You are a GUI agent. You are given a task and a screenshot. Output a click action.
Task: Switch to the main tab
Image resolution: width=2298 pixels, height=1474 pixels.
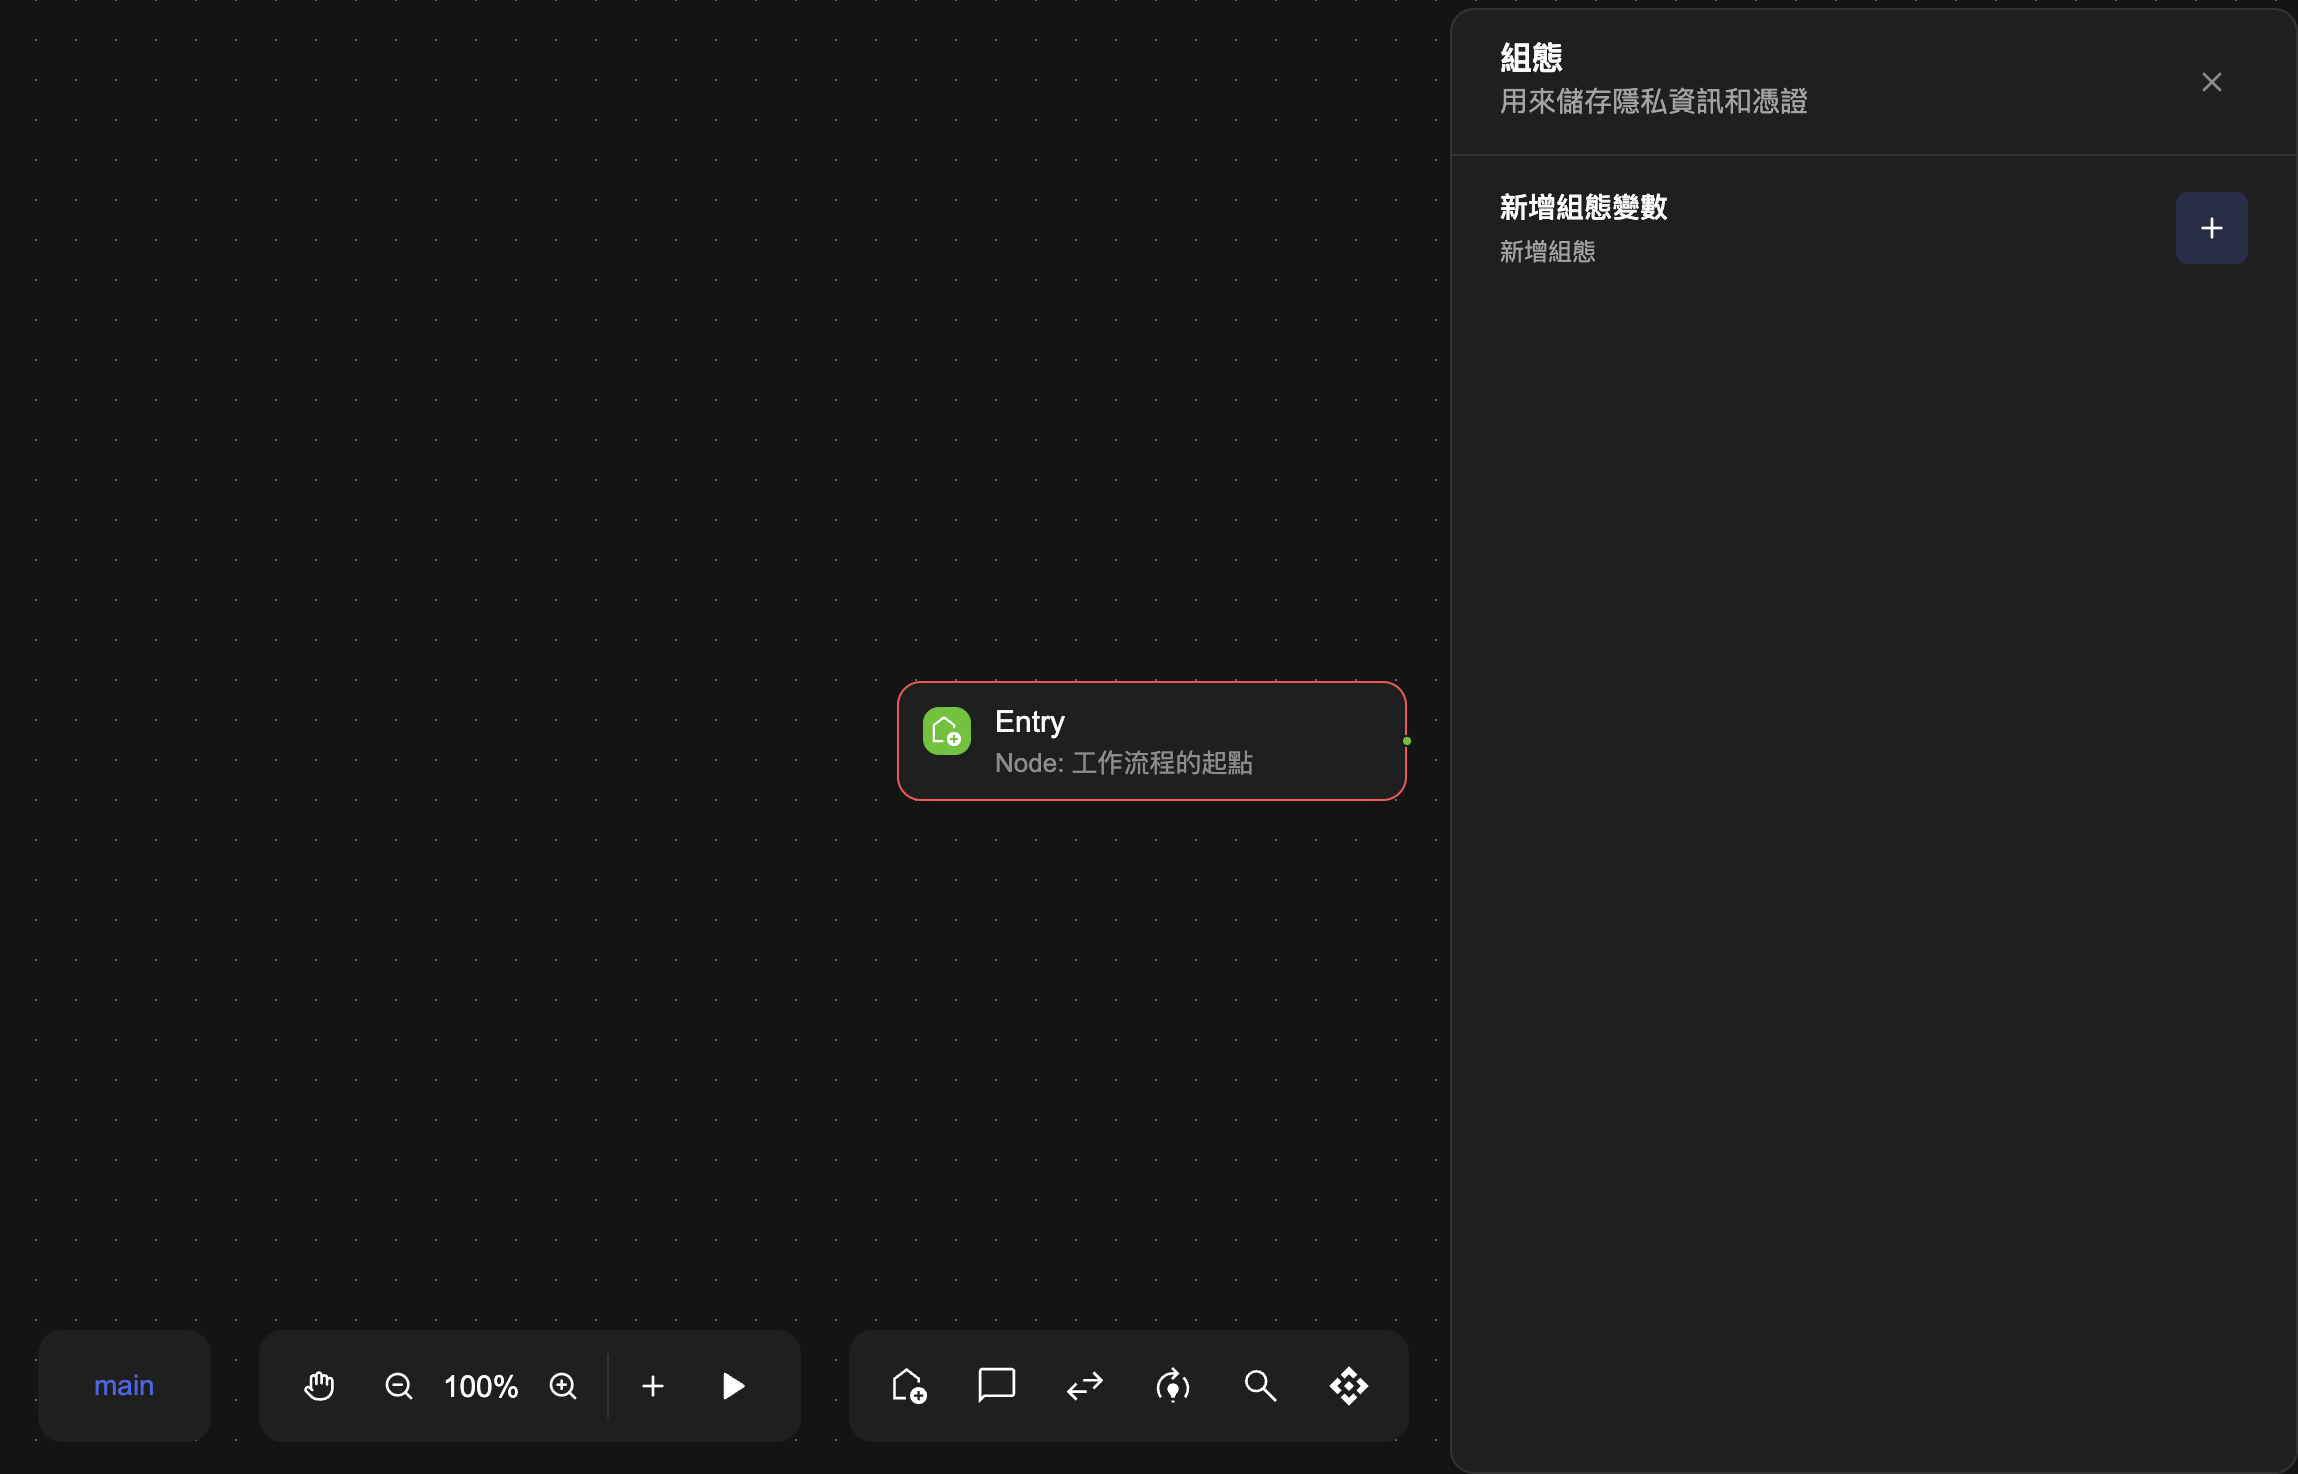tap(124, 1386)
